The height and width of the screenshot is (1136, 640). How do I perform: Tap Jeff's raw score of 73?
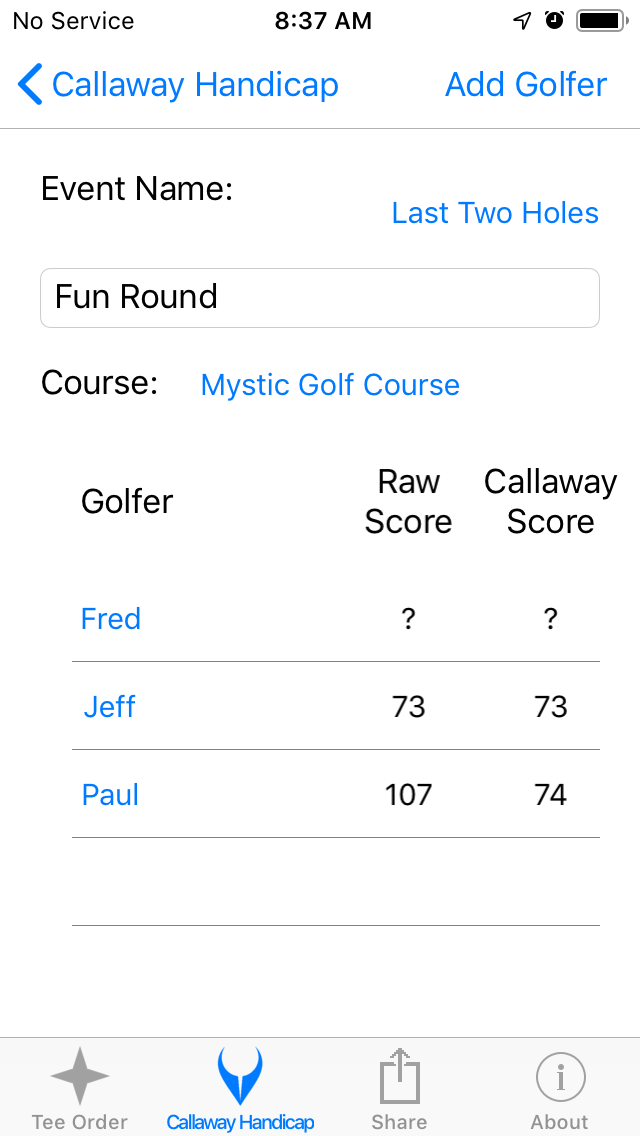coord(408,706)
